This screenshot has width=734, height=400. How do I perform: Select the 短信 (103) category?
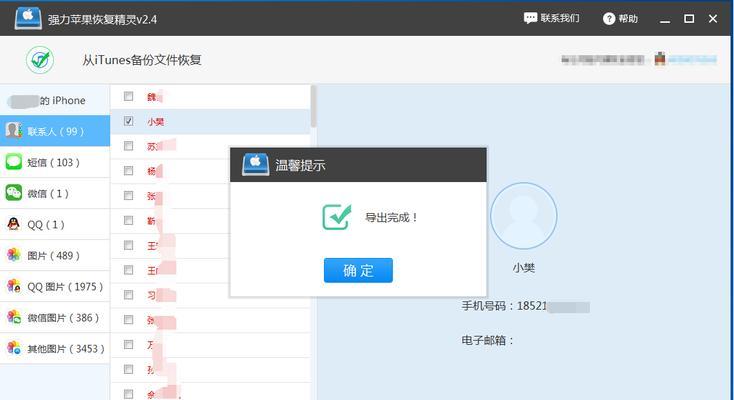tap(55, 163)
